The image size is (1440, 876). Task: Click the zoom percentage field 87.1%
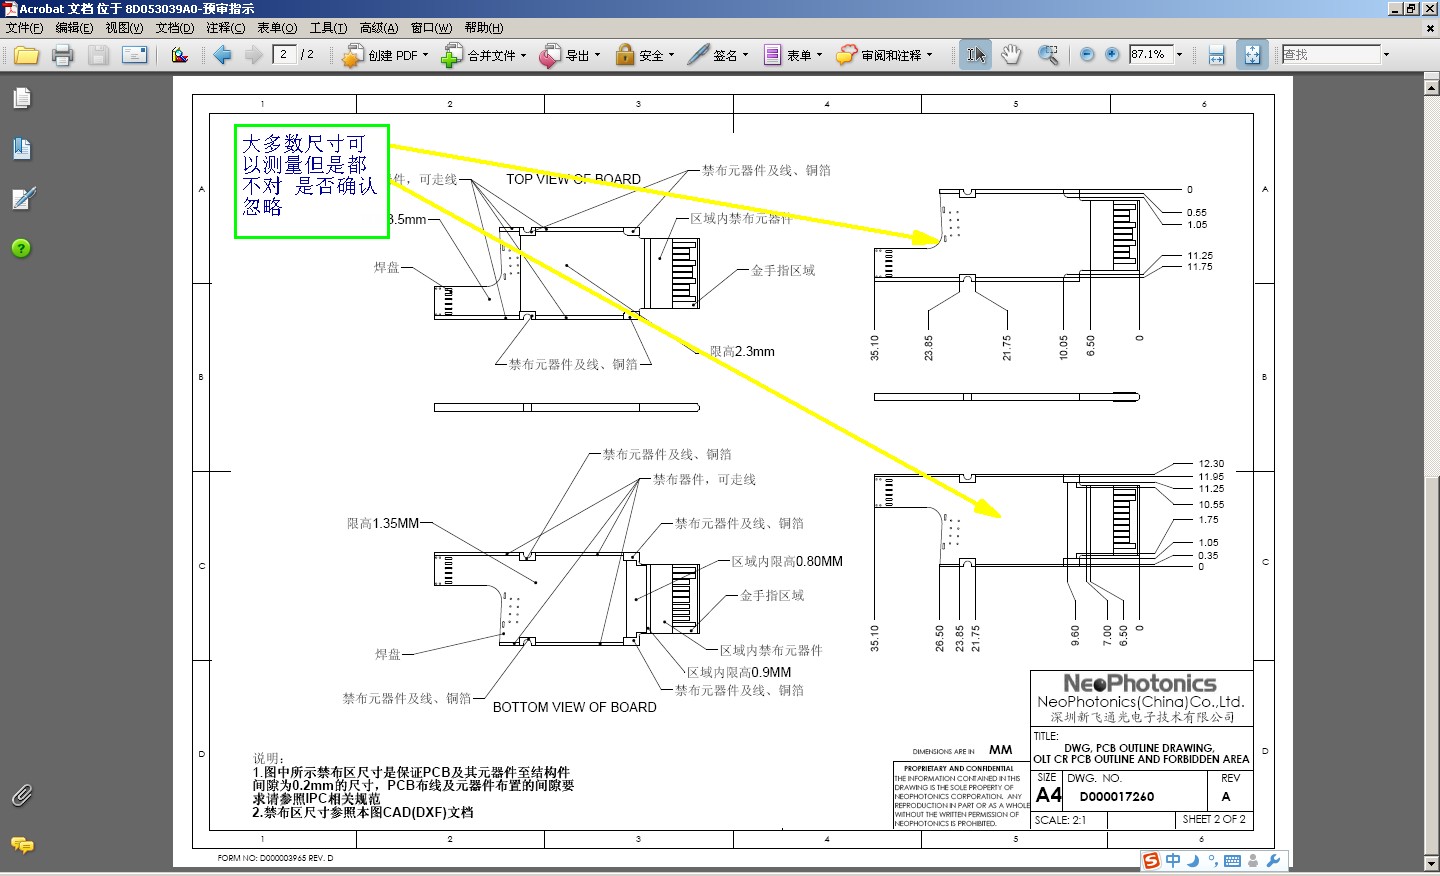click(1151, 54)
